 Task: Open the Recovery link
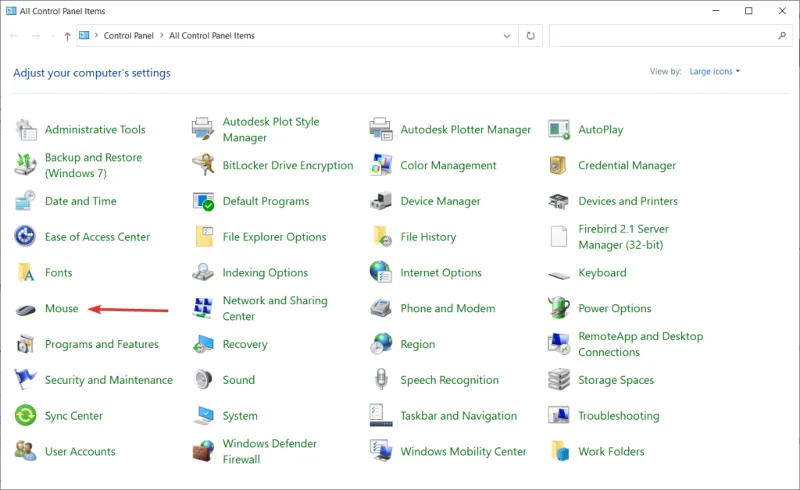[x=245, y=344]
